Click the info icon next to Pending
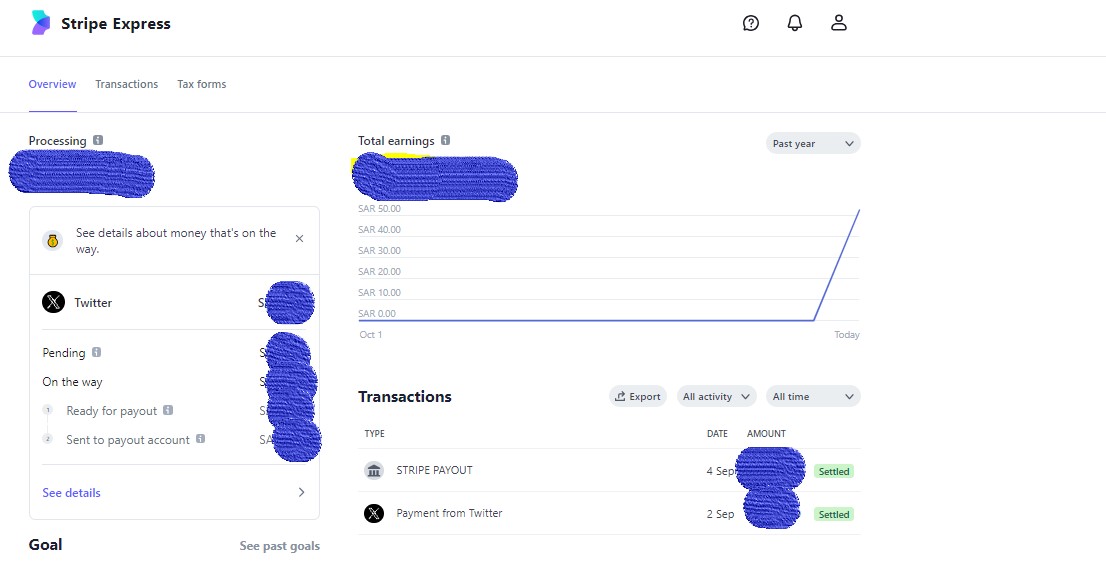The height and width of the screenshot is (561, 1106). click(97, 352)
